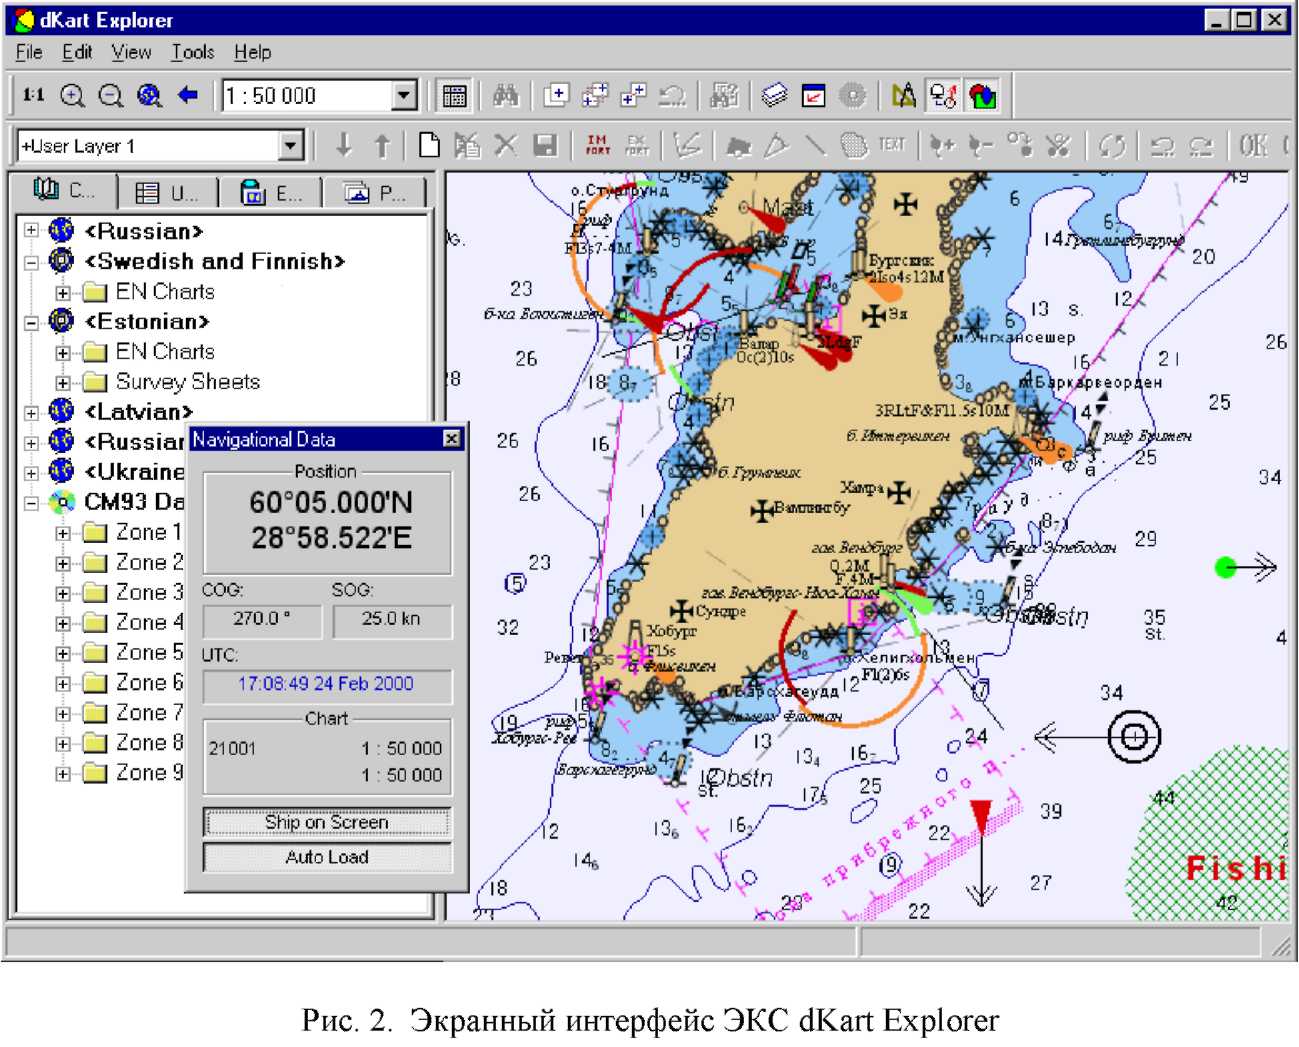Expand the Zone 5 folder
1299x1047 pixels.
[63, 653]
